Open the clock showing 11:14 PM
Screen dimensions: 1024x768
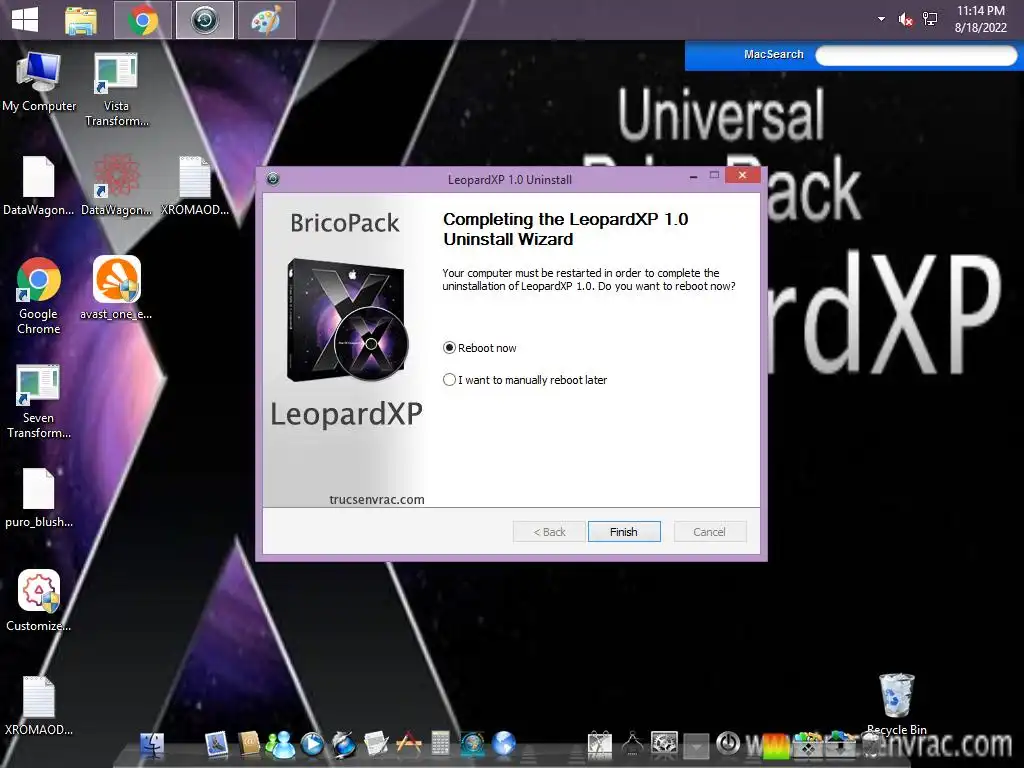(x=980, y=20)
